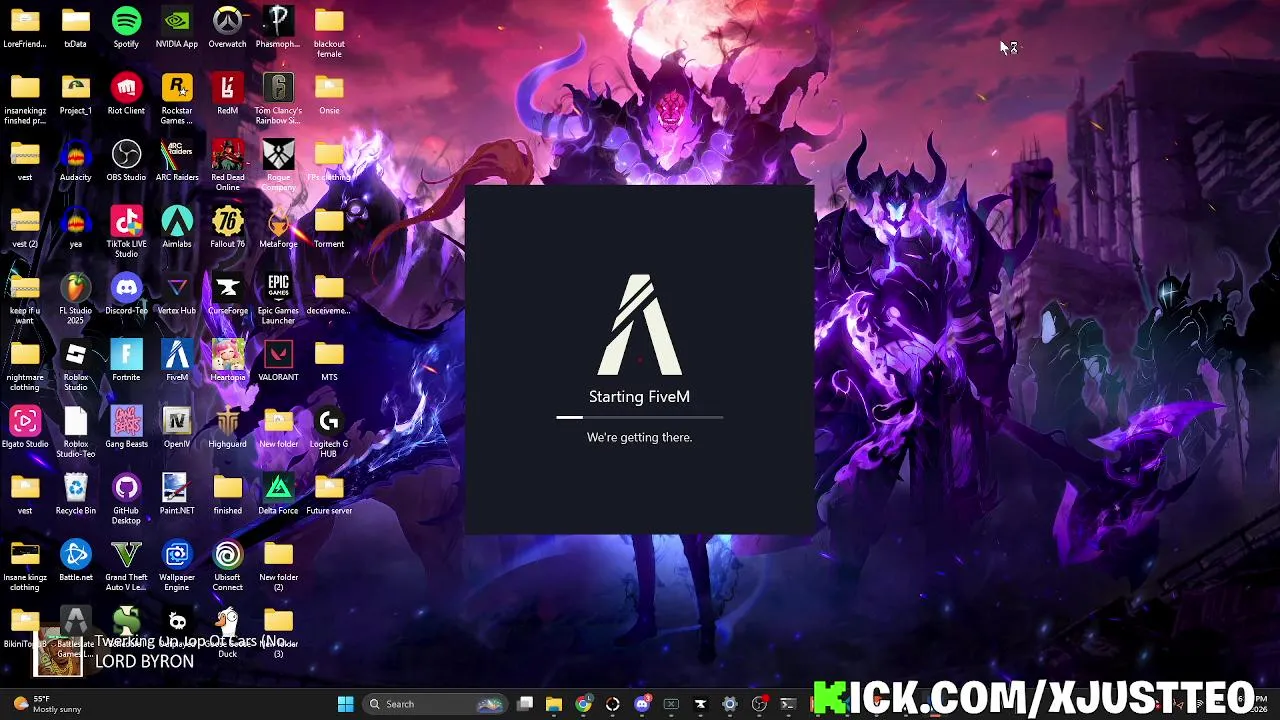Select the Vertex Hub desktop icon

(x=177, y=294)
